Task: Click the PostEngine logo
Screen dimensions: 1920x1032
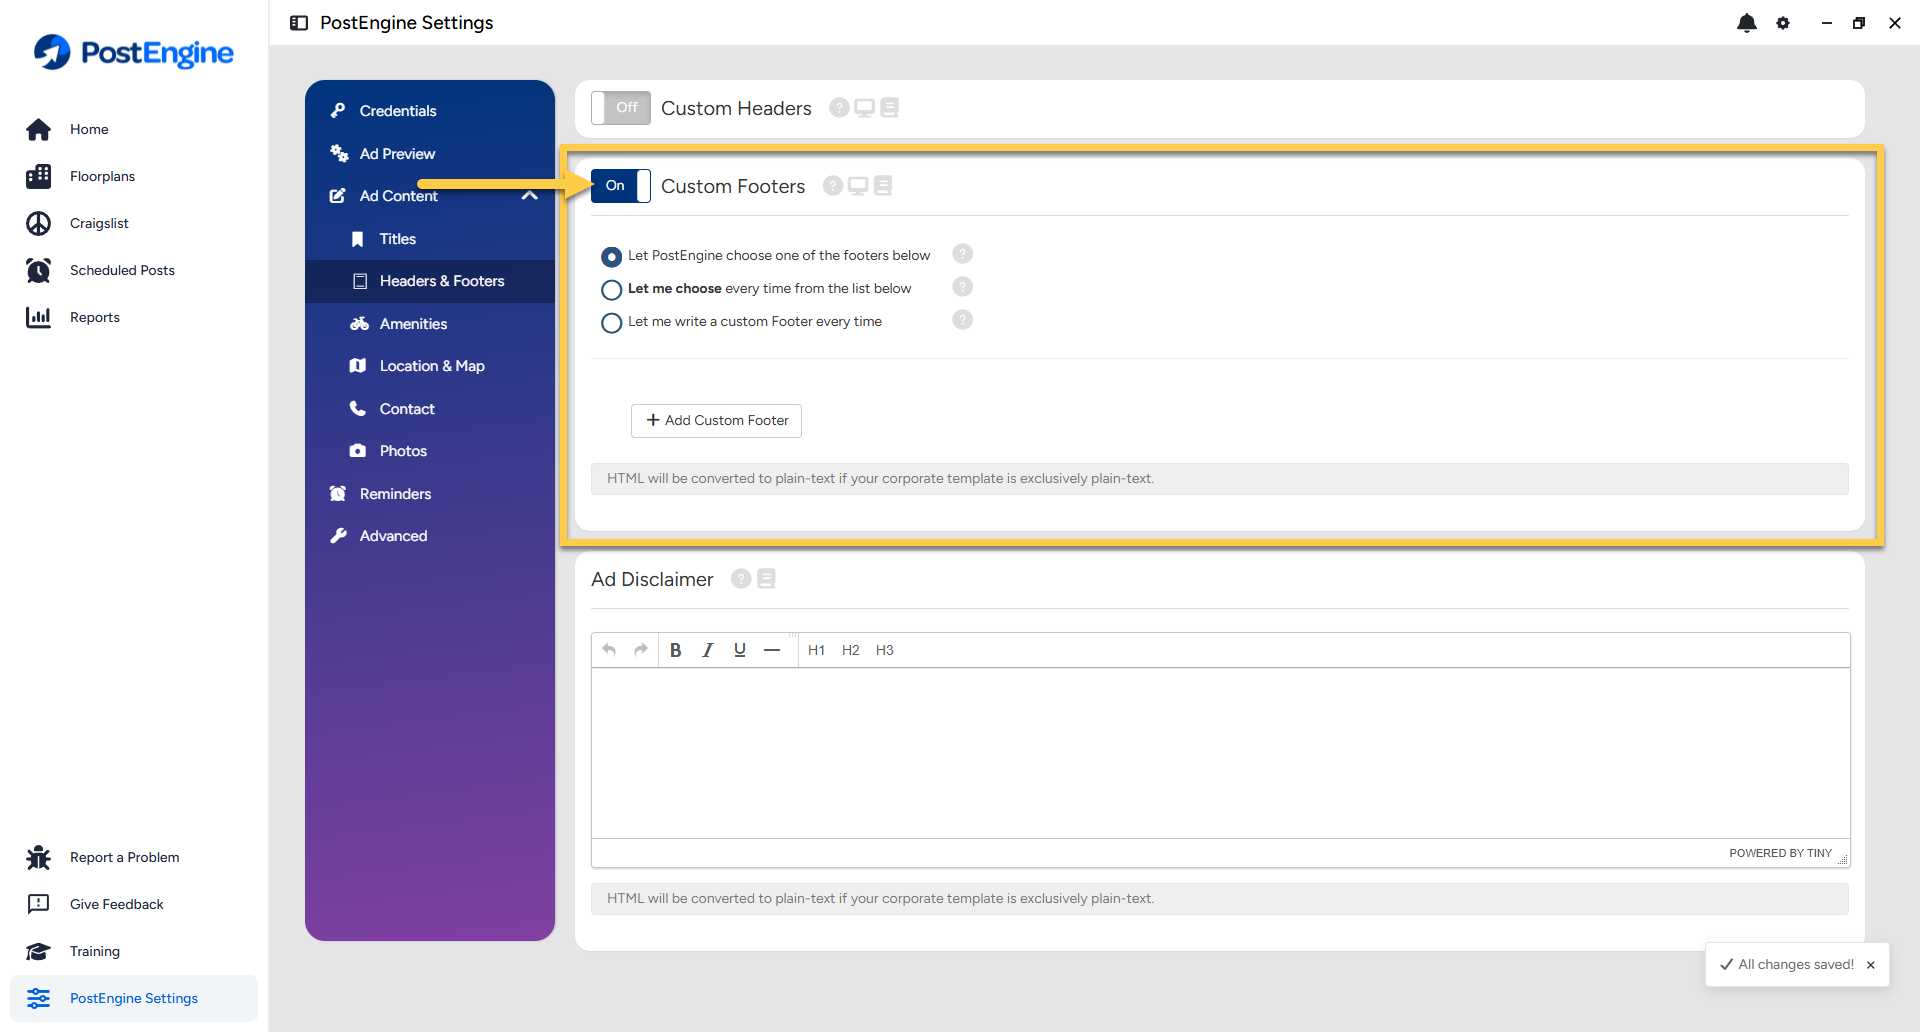Action: (x=134, y=52)
